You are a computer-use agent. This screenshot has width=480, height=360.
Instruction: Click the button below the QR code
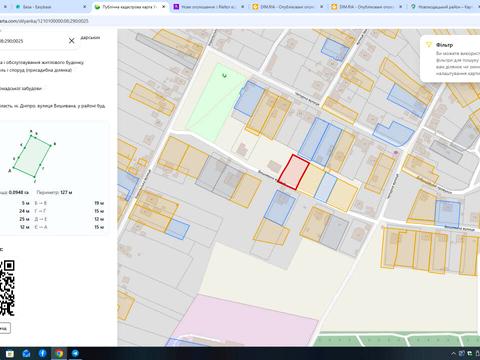[x=5, y=328]
